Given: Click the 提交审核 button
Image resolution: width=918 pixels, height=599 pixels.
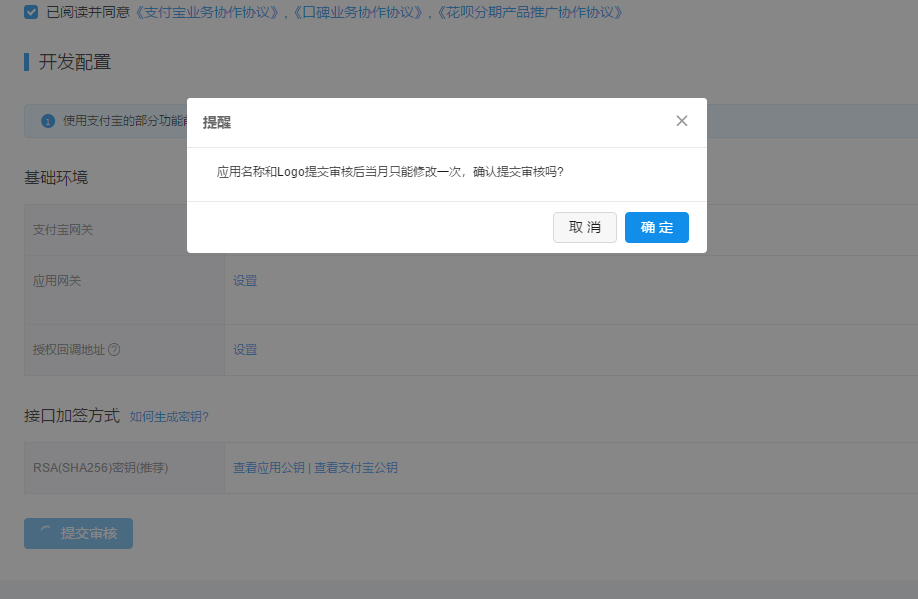Looking at the screenshot, I should [x=78, y=533].
